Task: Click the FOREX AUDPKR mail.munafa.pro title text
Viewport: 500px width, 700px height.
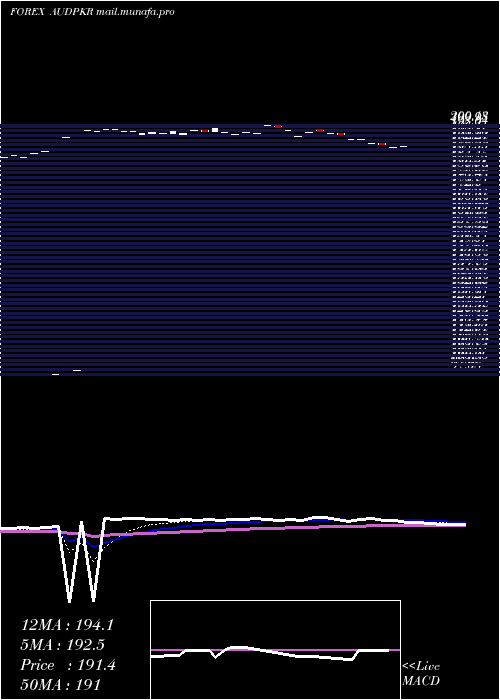Action: tap(92, 12)
